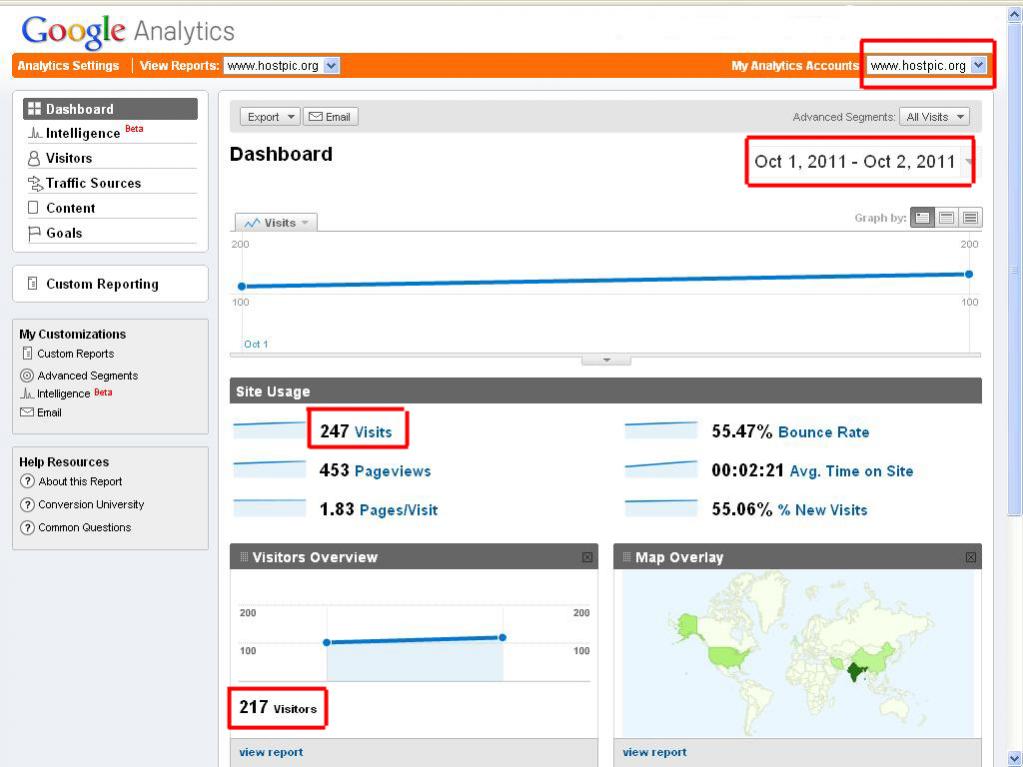Open the Dashboard grid icon
Image resolution: width=1023 pixels, height=767 pixels.
(35, 109)
